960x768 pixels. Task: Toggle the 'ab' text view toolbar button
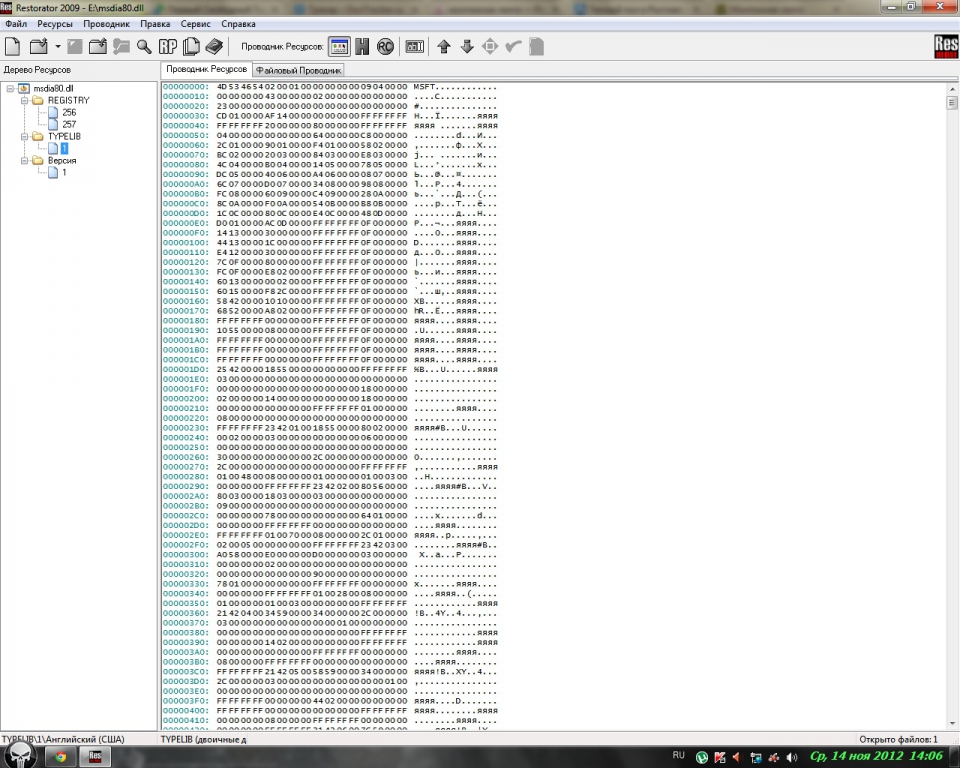(x=414, y=46)
